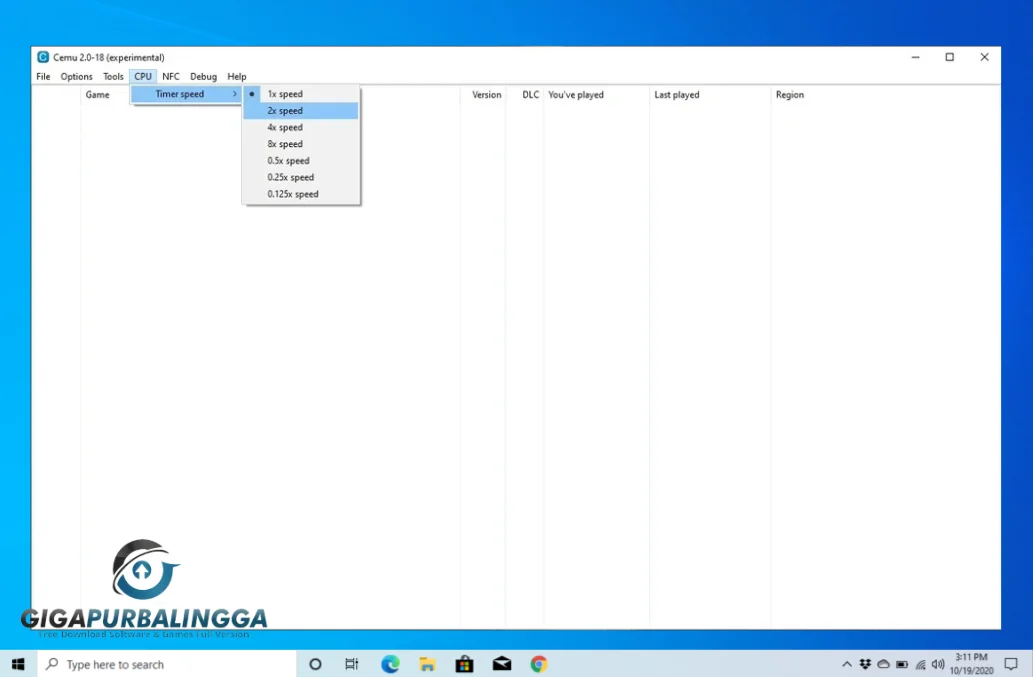
Task: Open the File menu
Action: click(x=43, y=77)
